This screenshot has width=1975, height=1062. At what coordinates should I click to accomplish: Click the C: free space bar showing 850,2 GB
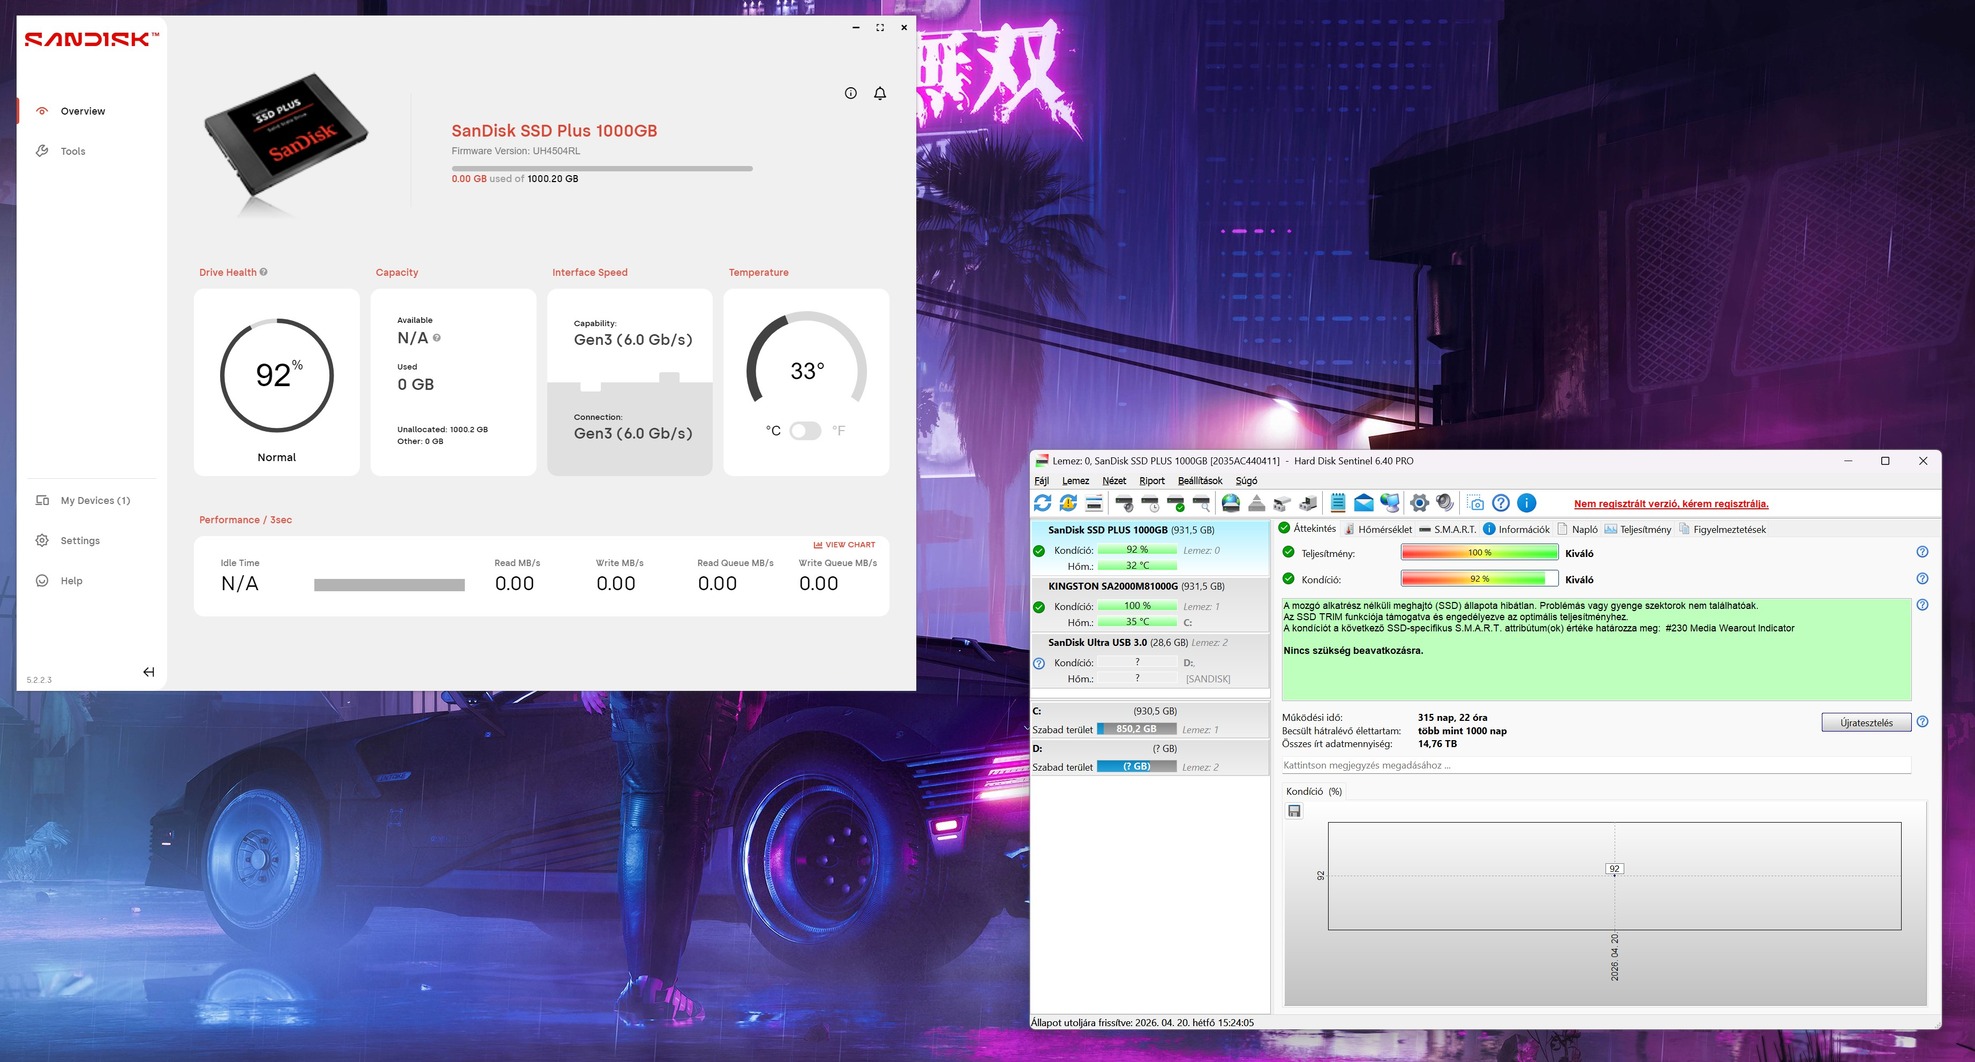coord(1136,729)
